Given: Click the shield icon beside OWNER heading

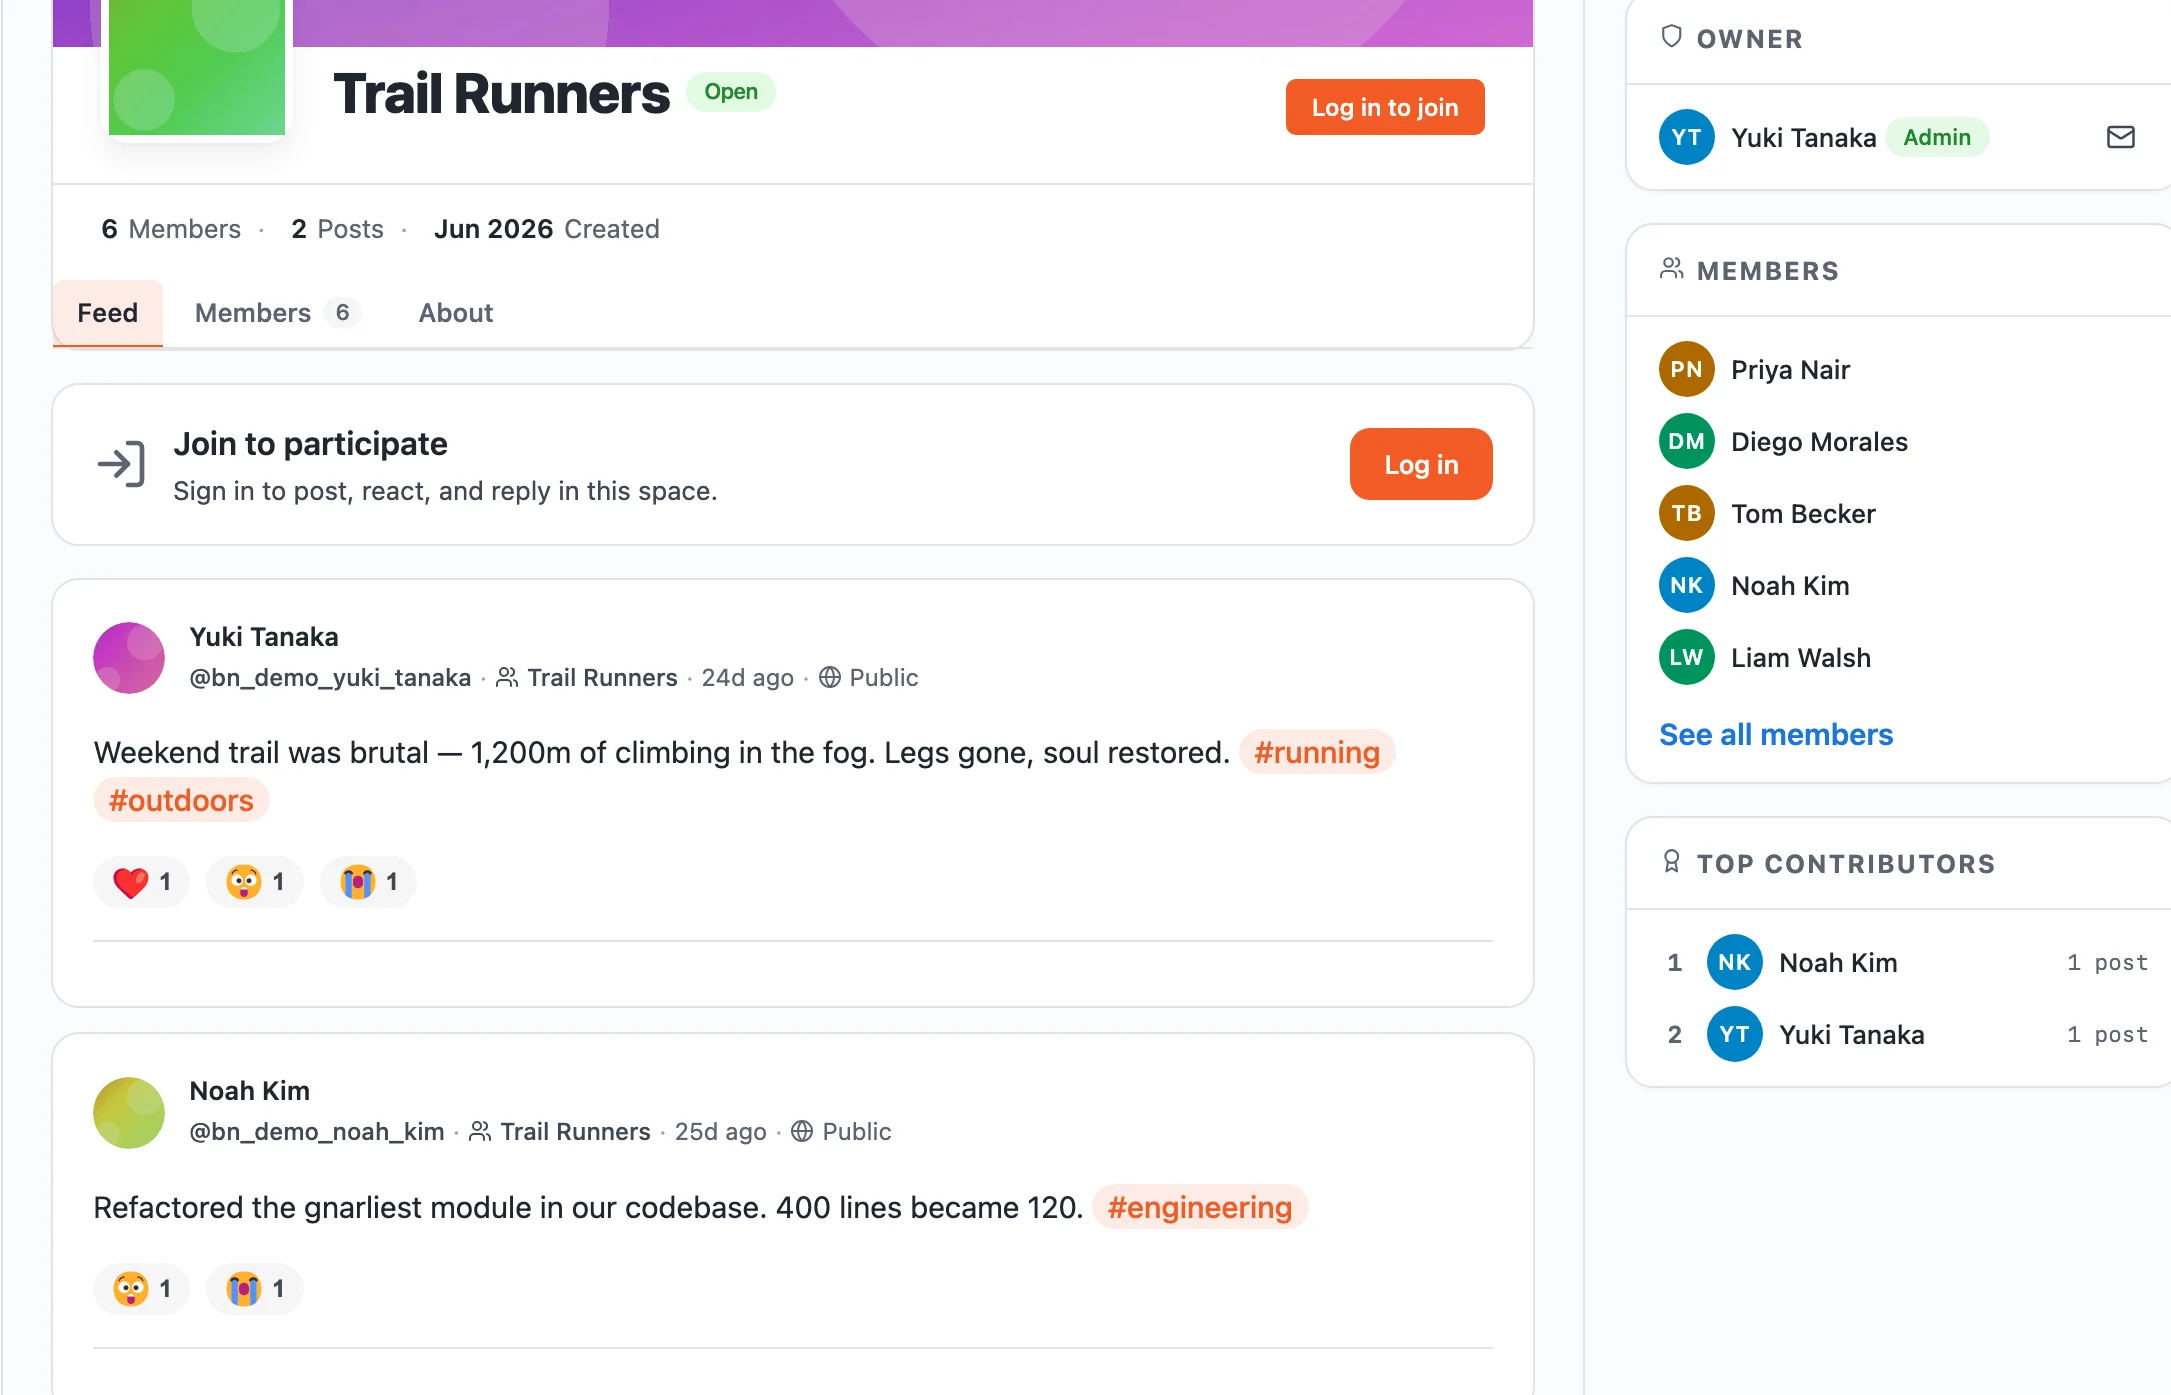Looking at the screenshot, I should pyautogui.click(x=1671, y=37).
